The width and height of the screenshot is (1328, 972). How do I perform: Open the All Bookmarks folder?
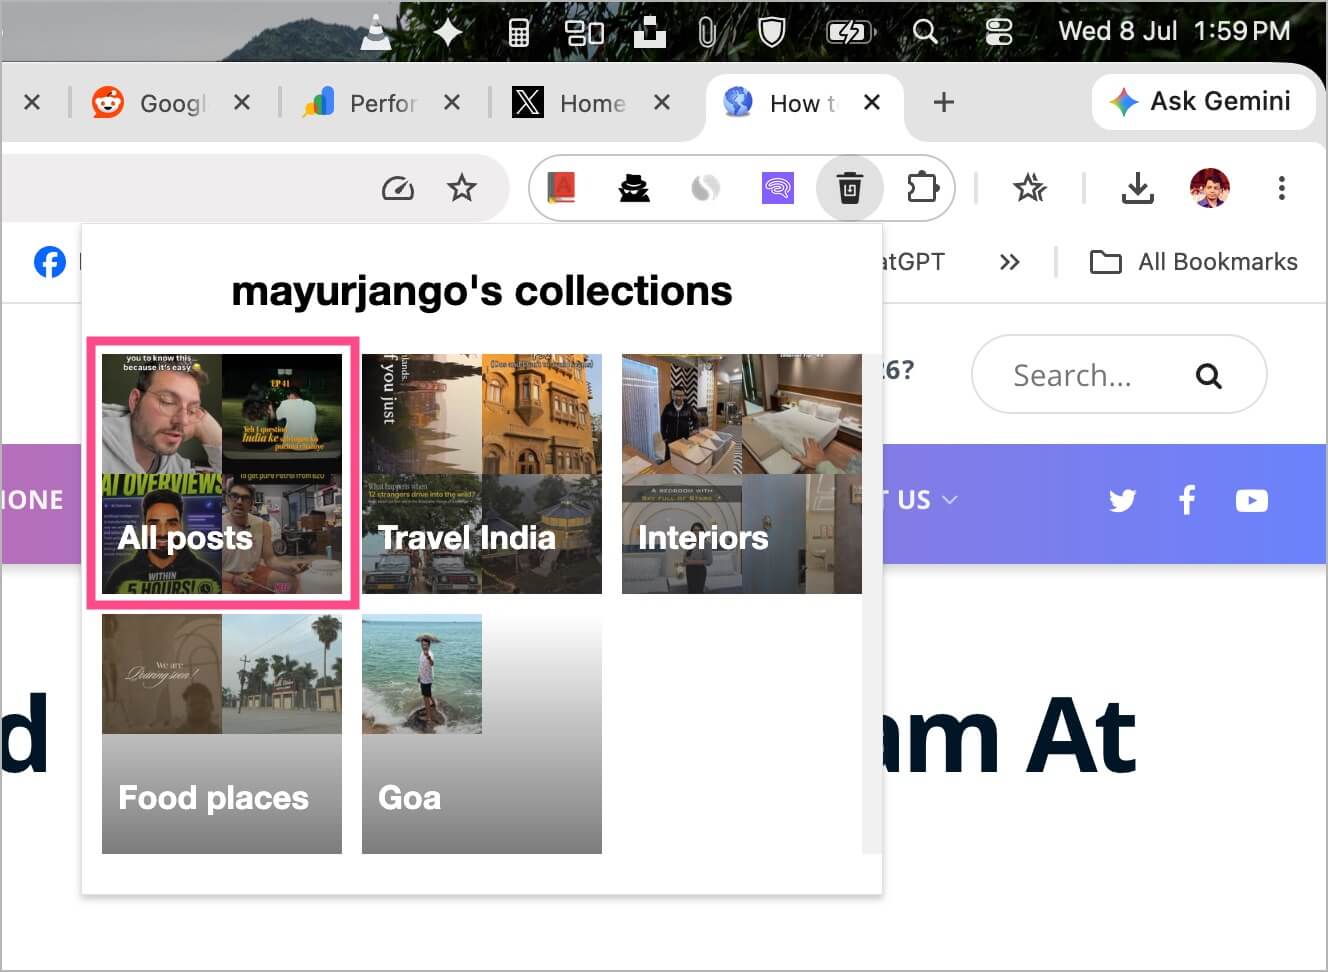click(1194, 262)
